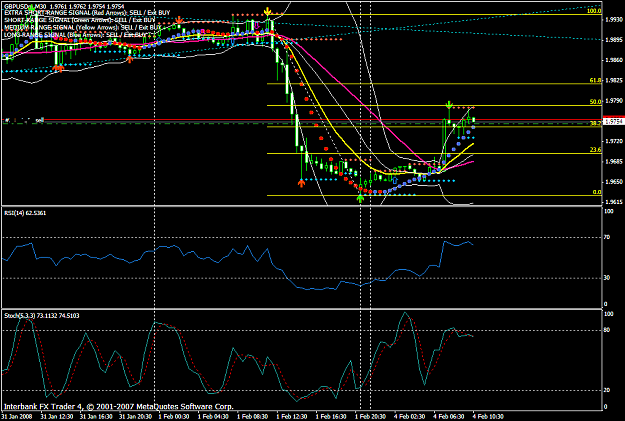This screenshot has height=421, width=625.
Task: Click the current price 1.9754 marker box
Action: click(614, 122)
